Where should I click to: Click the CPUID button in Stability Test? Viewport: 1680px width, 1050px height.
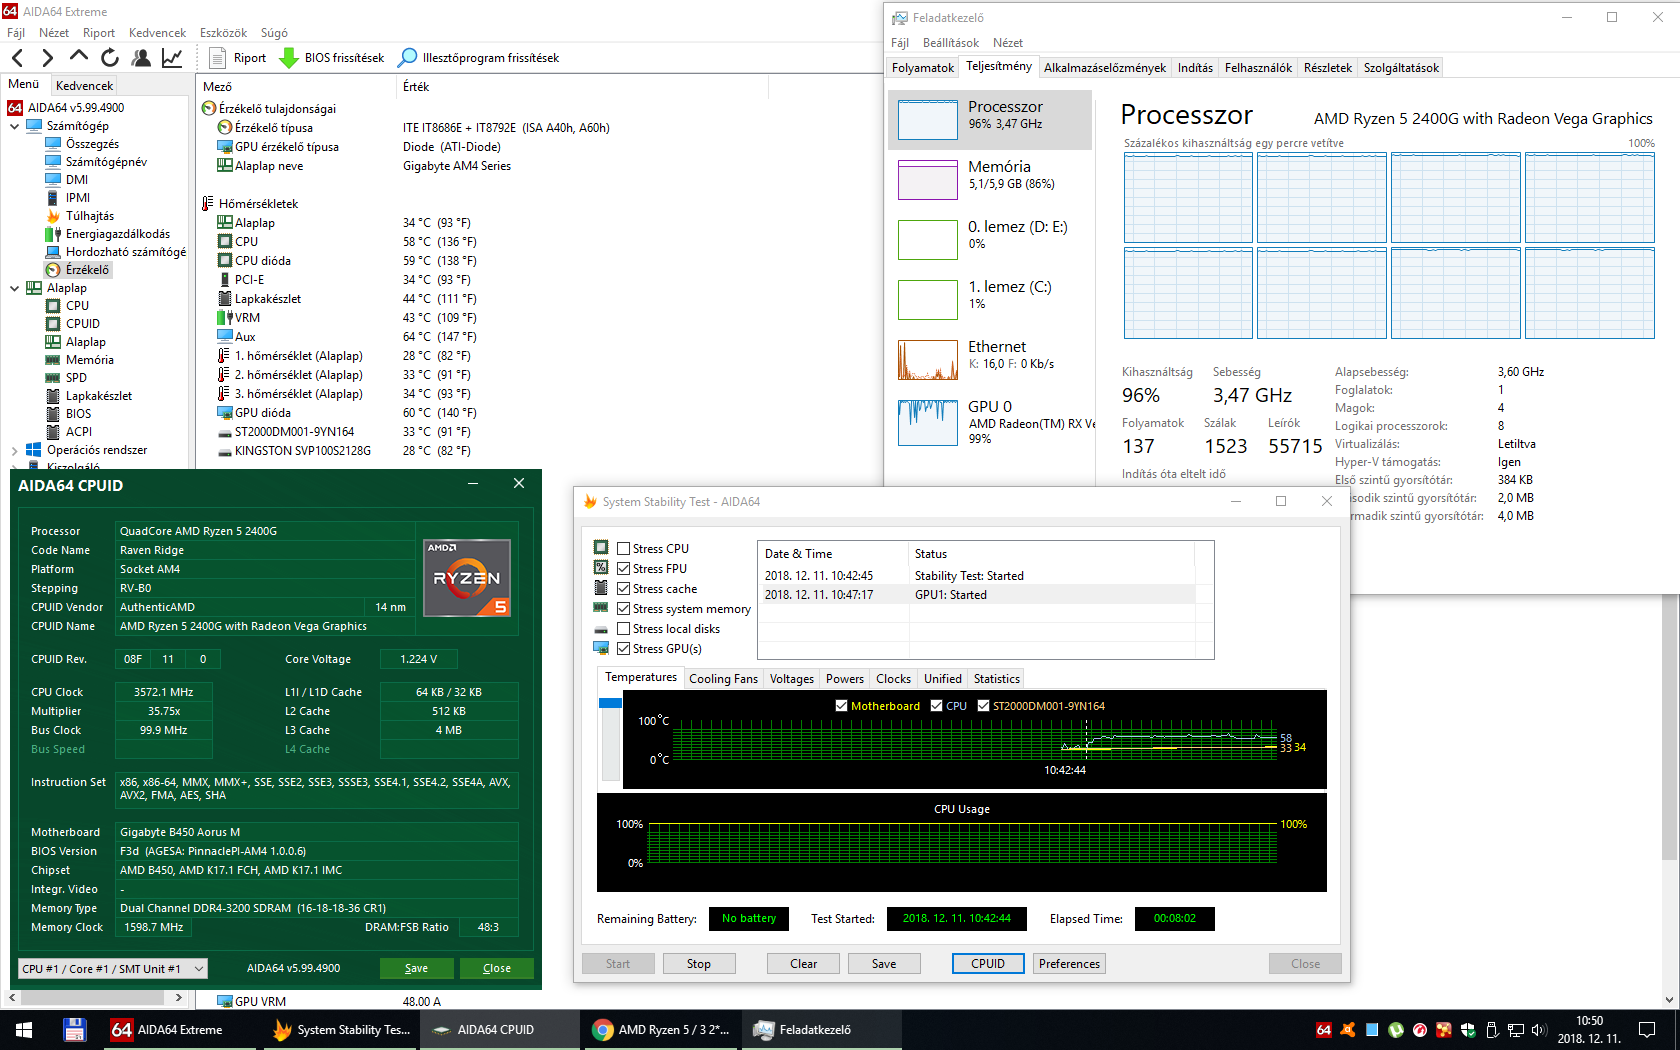pos(988,964)
